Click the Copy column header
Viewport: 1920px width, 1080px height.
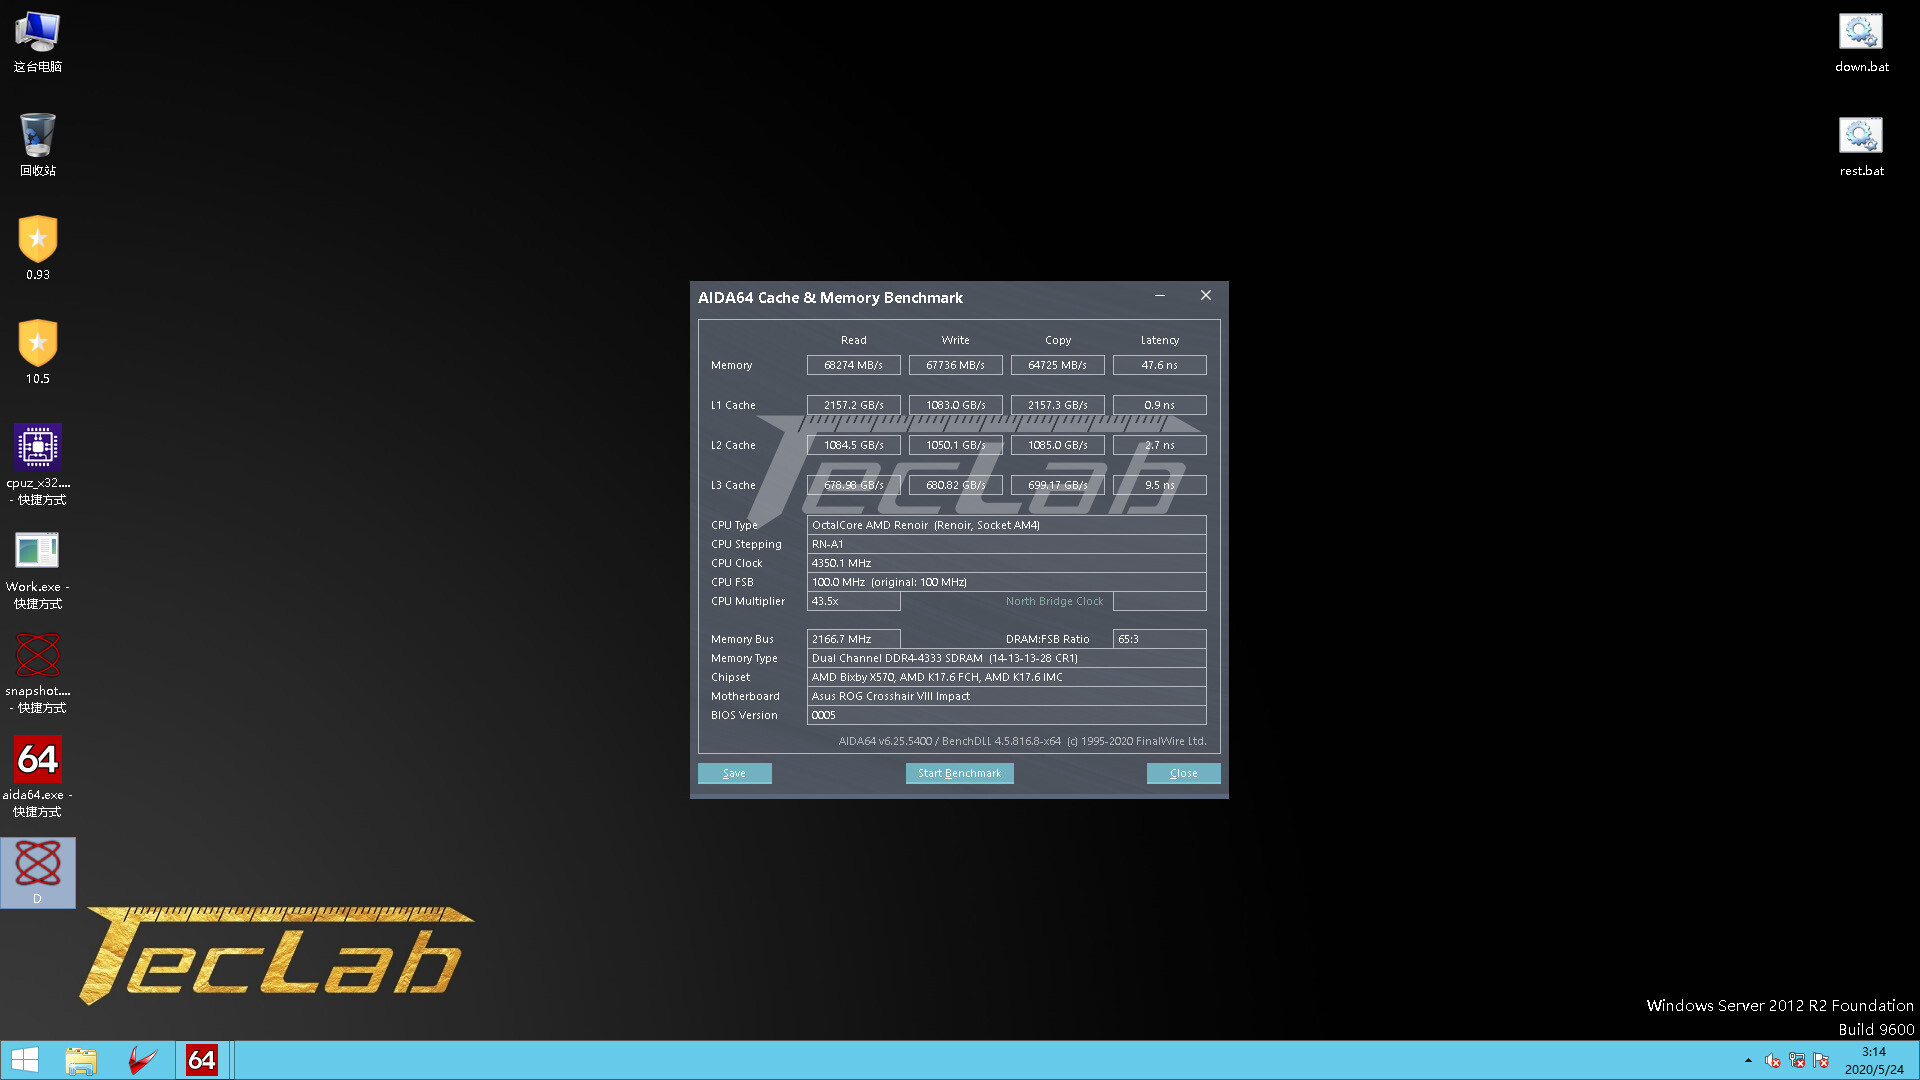[1057, 340]
